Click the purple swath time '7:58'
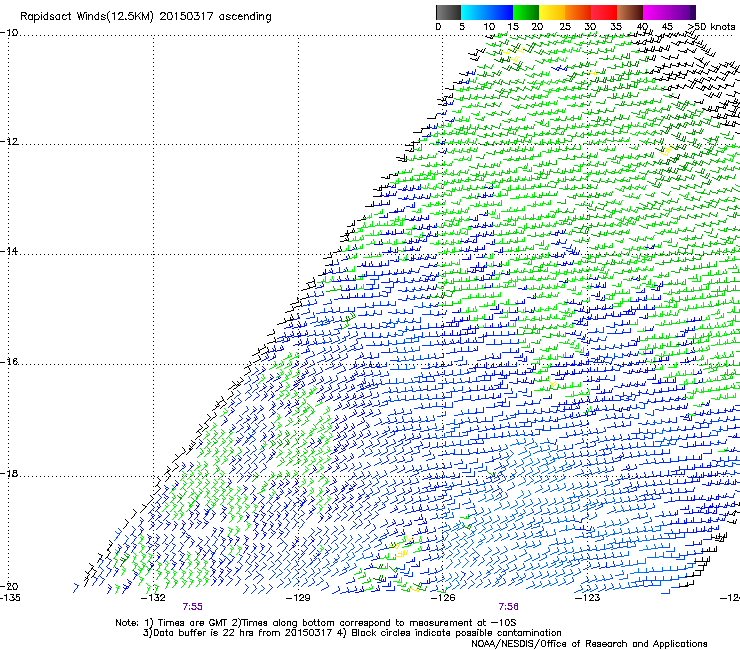Image resolution: width=740 pixels, height=650 pixels. click(x=508, y=607)
